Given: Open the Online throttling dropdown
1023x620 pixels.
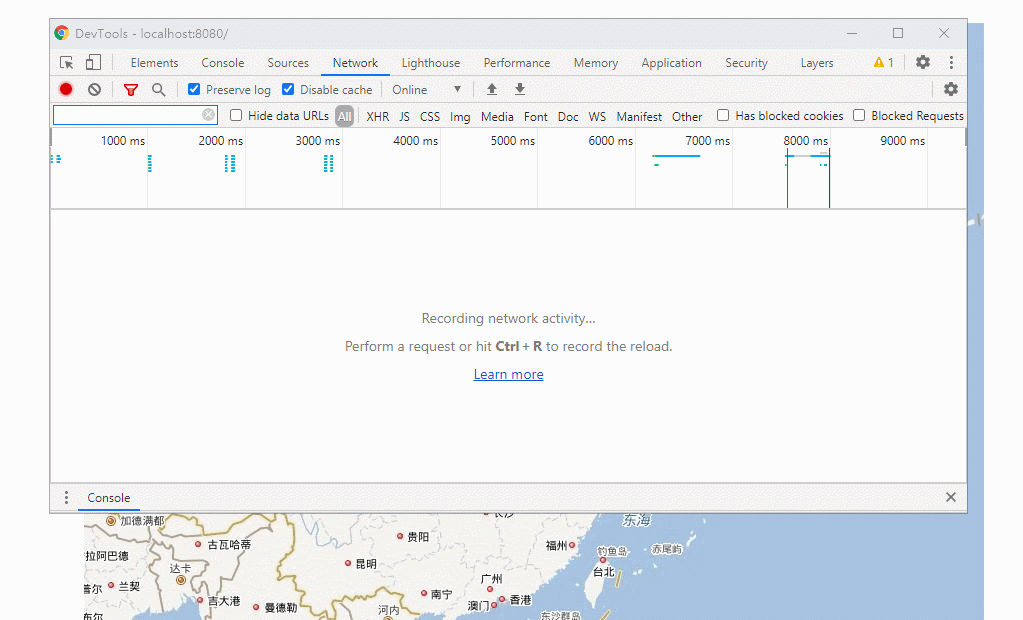Looking at the screenshot, I should (x=427, y=89).
